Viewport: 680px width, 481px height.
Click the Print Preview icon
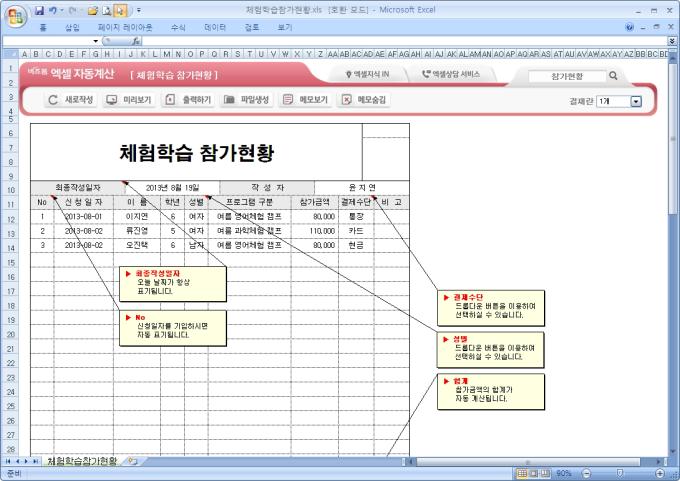click(x=107, y=10)
